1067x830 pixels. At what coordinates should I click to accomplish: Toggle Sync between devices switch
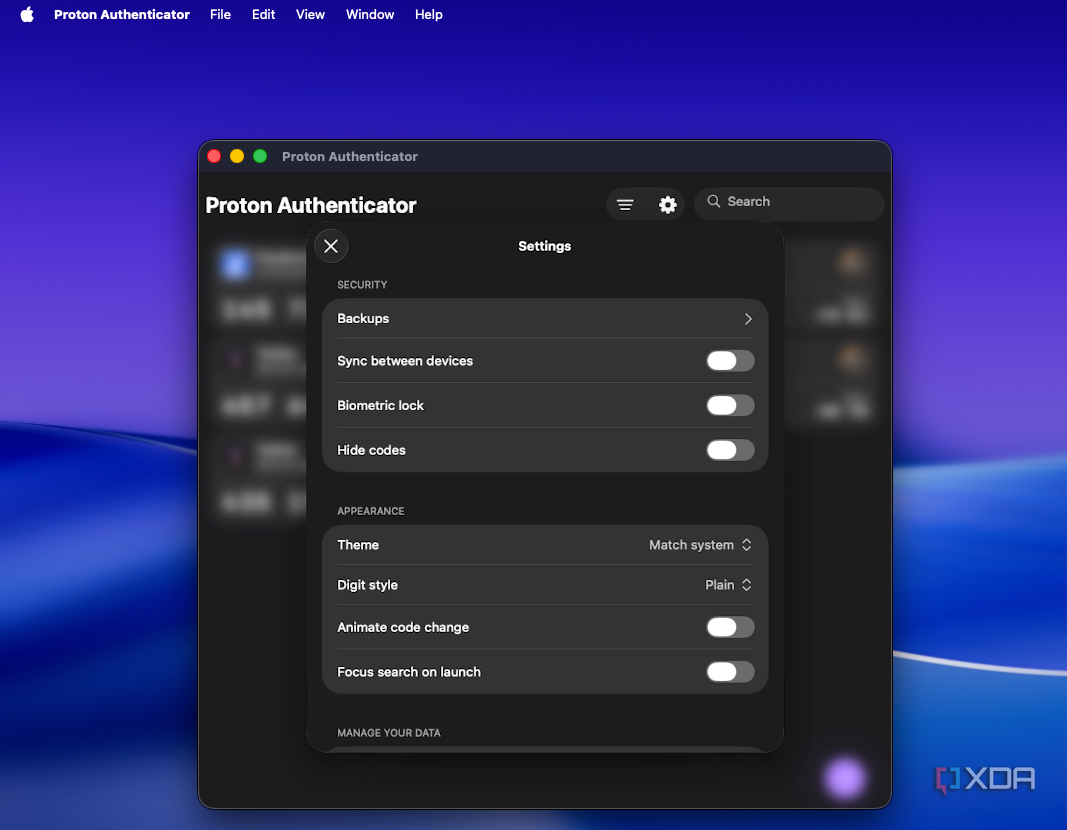(x=730, y=361)
